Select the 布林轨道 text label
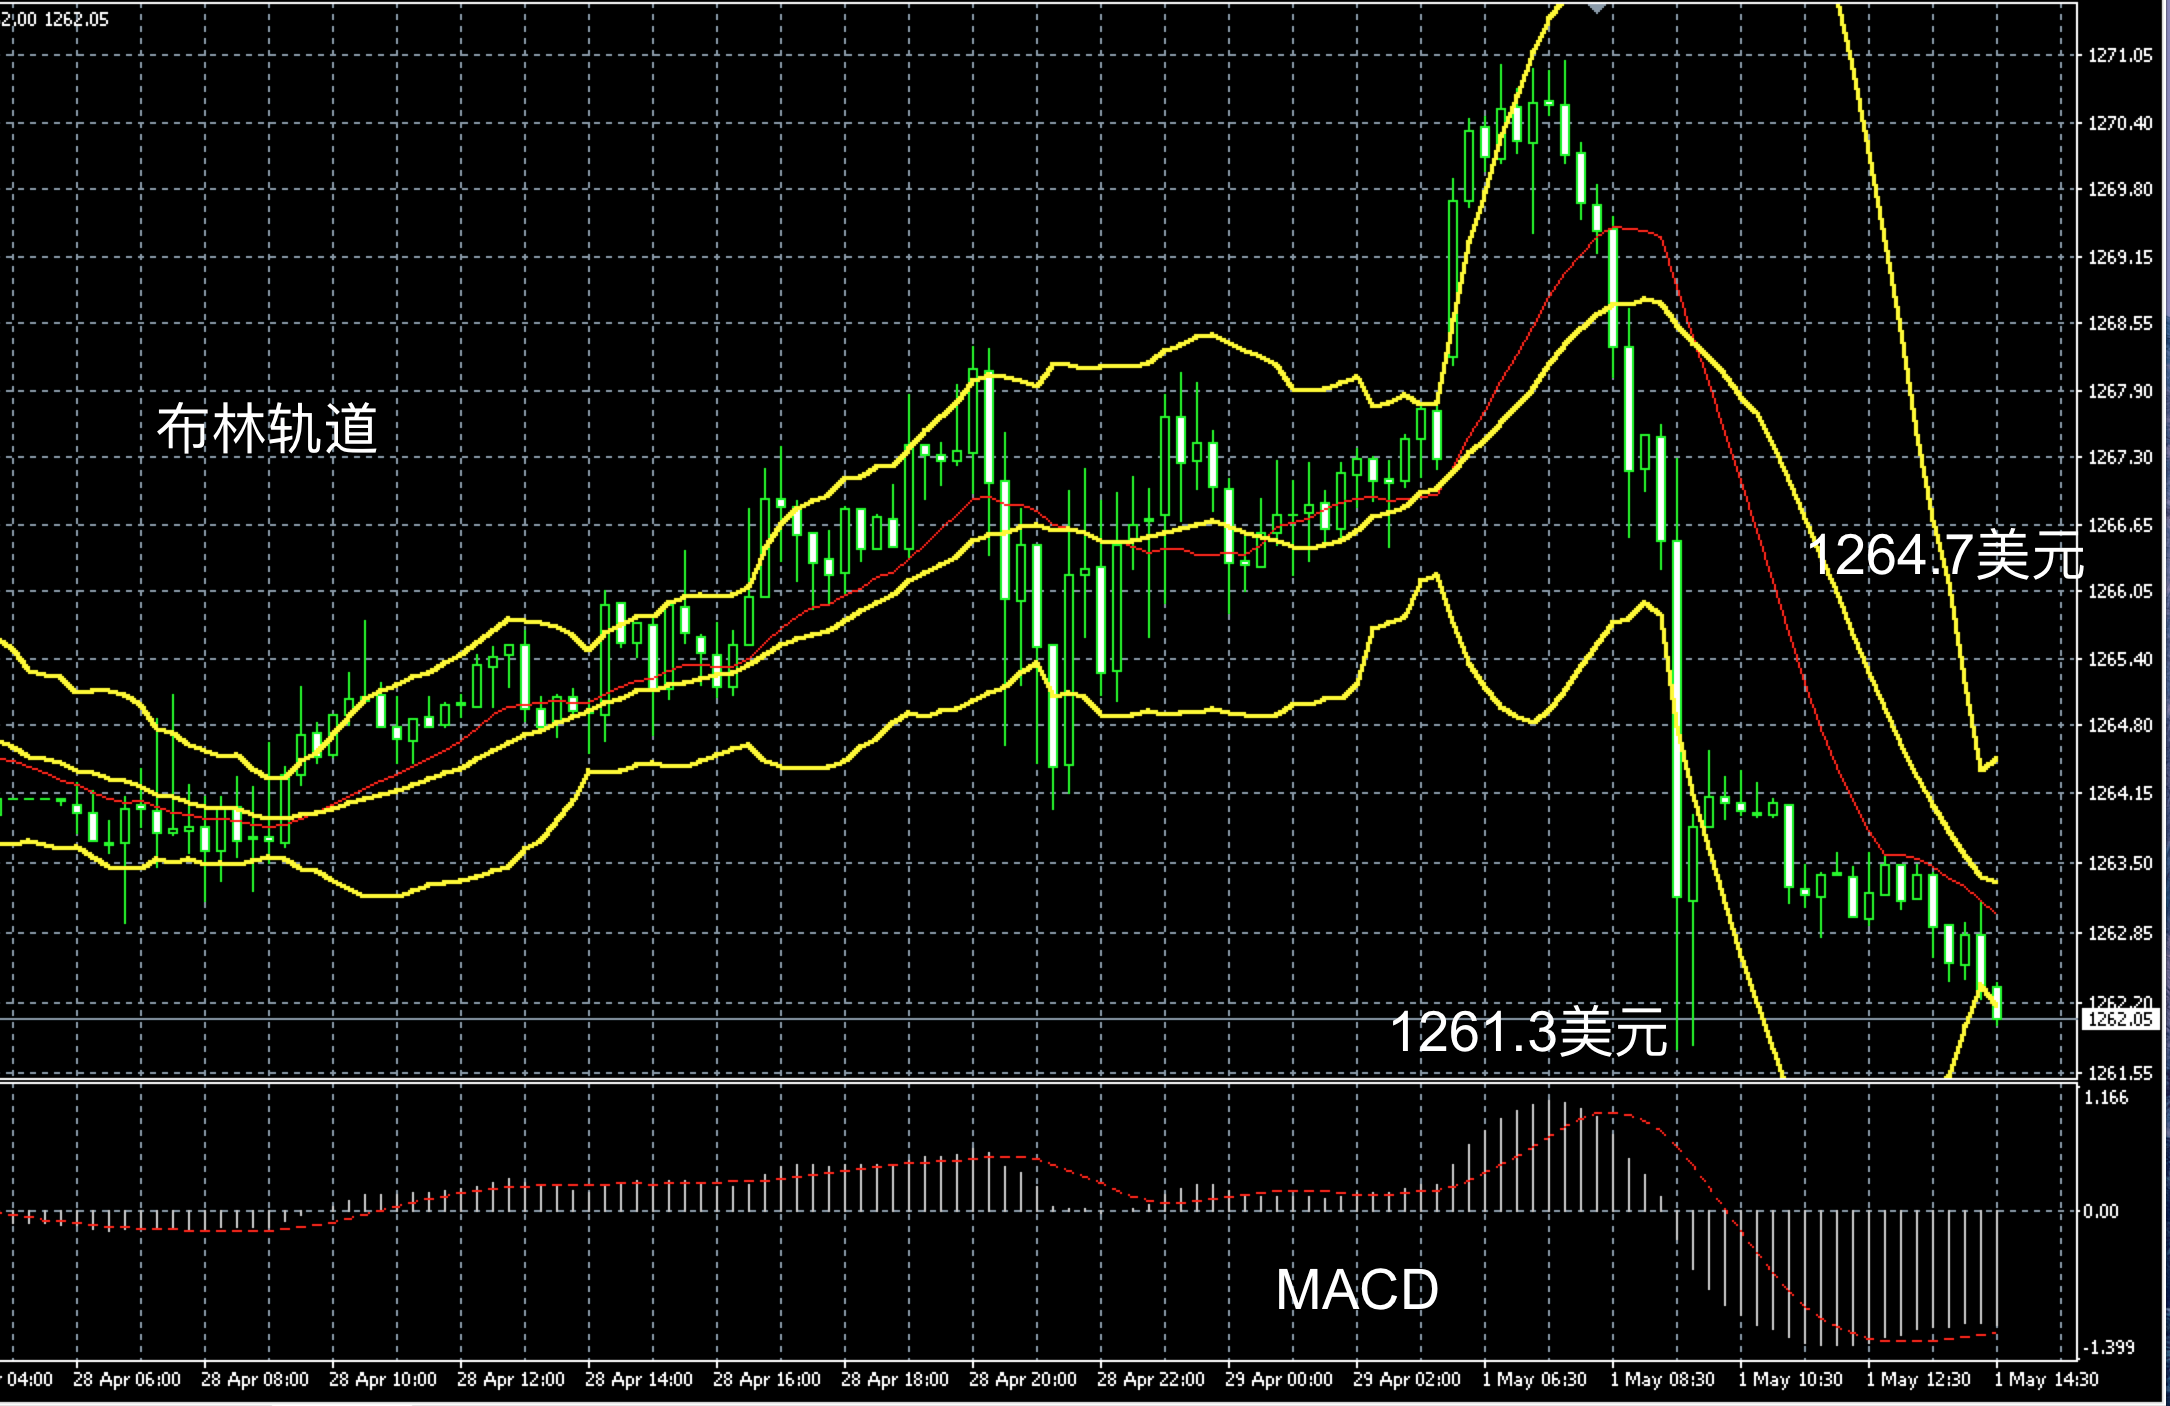This screenshot has width=2170, height=1406. (x=267, y=429)
